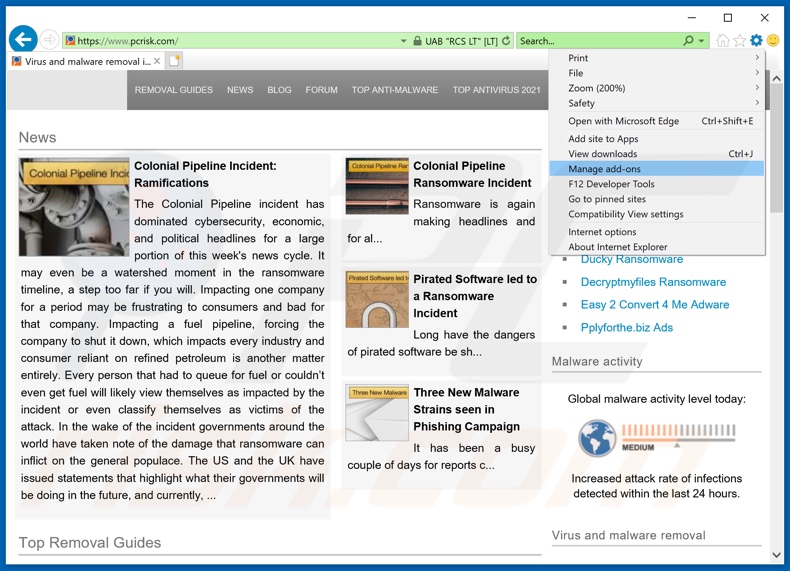Open REMOVAL GUIDES in the site navigation
The height and width of the screenshot is (571, 790).
173,90
